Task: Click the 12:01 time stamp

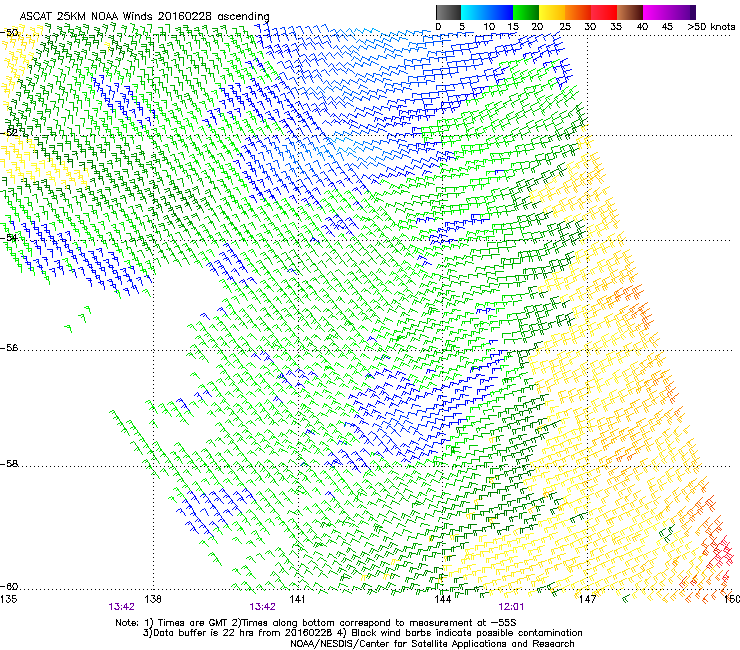Action: pyautogui.click(x=511, y=607)
